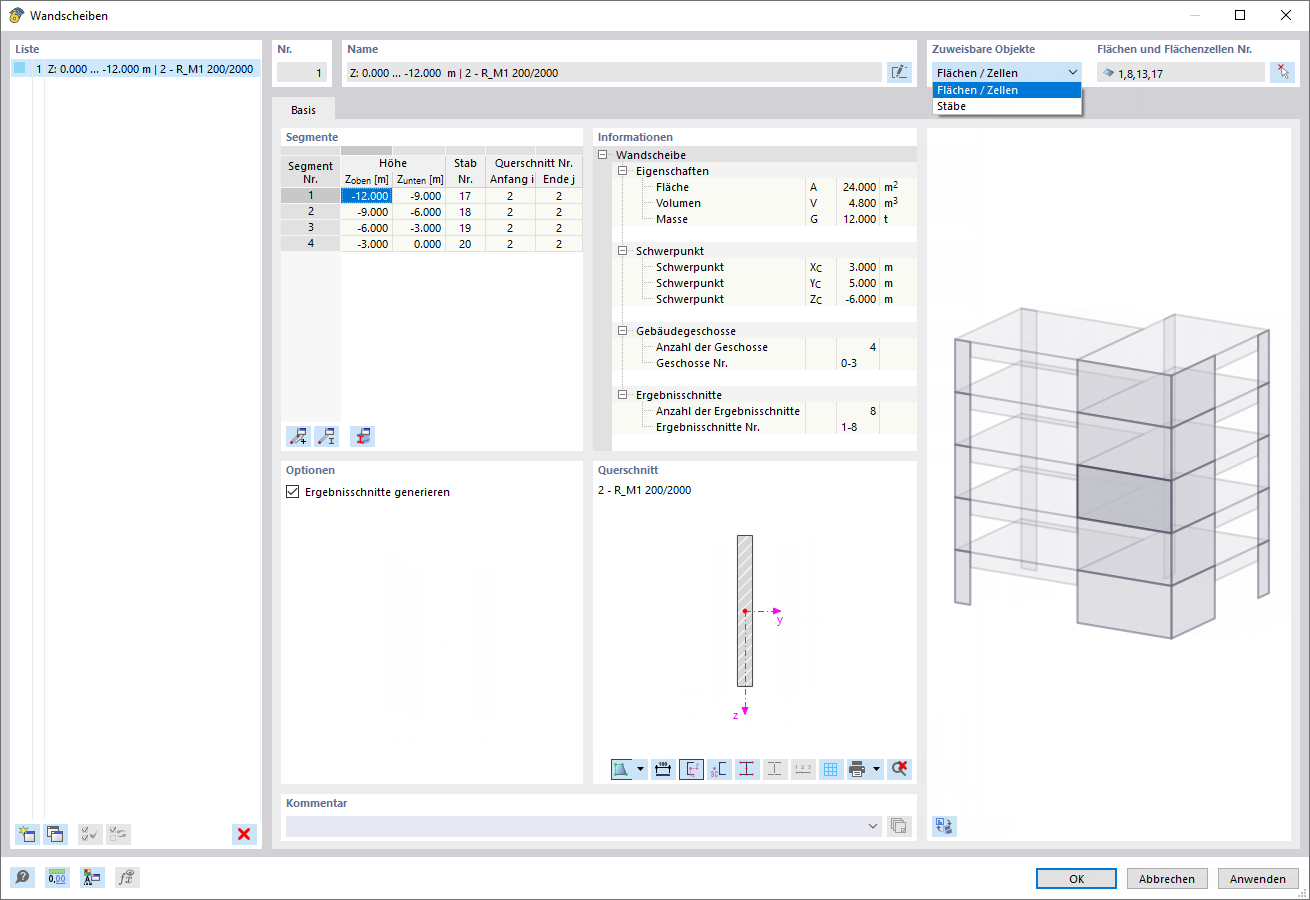Open the printer options dropdown arrow
The height and width of the screenshot is (900, 1310).
pyautogui.click(x=876, y=769)
